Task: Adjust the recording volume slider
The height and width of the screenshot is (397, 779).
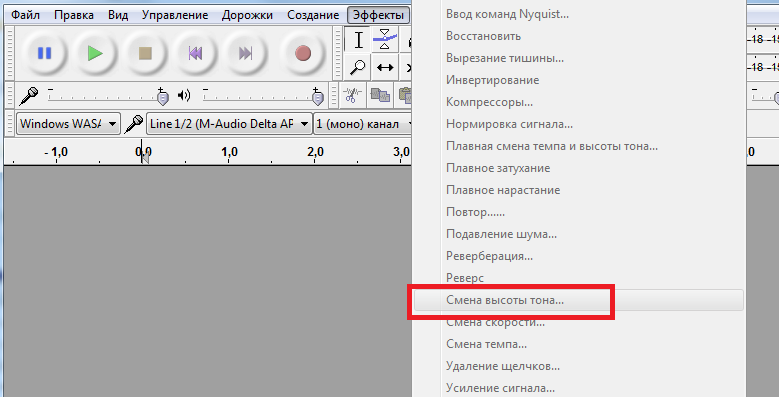Action: 108,96
